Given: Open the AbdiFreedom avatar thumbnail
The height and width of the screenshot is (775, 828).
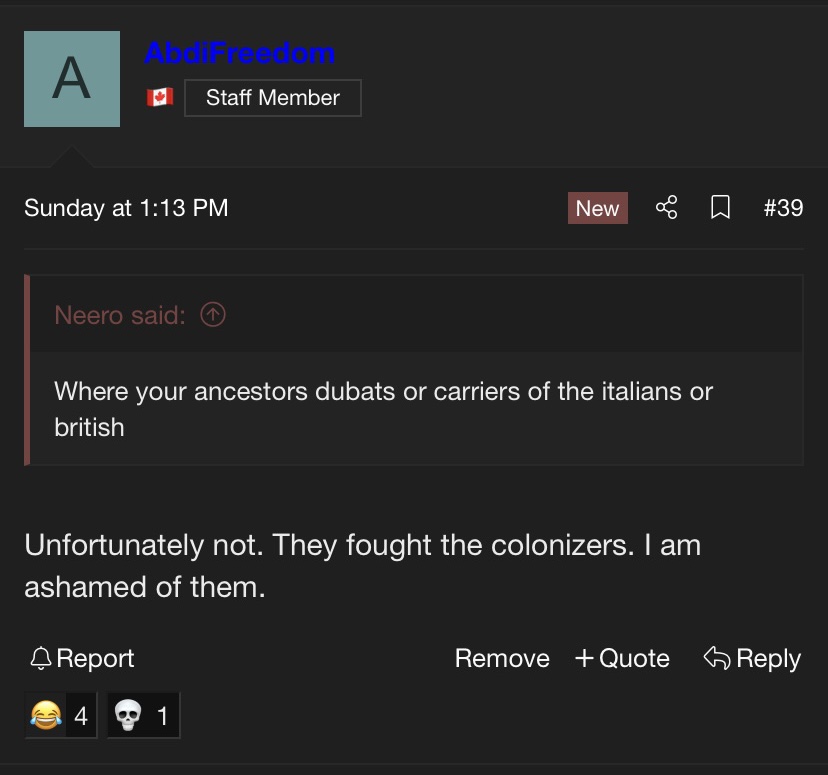Looking at the screenshot, I should (x=72, y=79).
